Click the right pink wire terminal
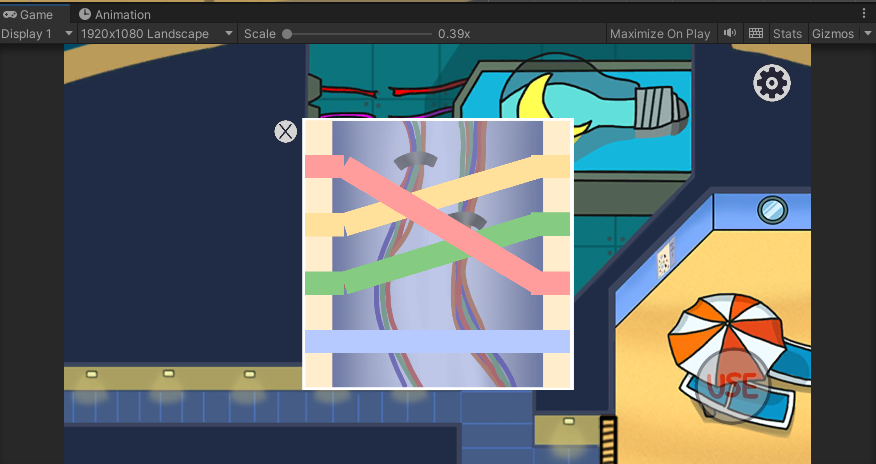The image size is (876, 464). [550, 283]
